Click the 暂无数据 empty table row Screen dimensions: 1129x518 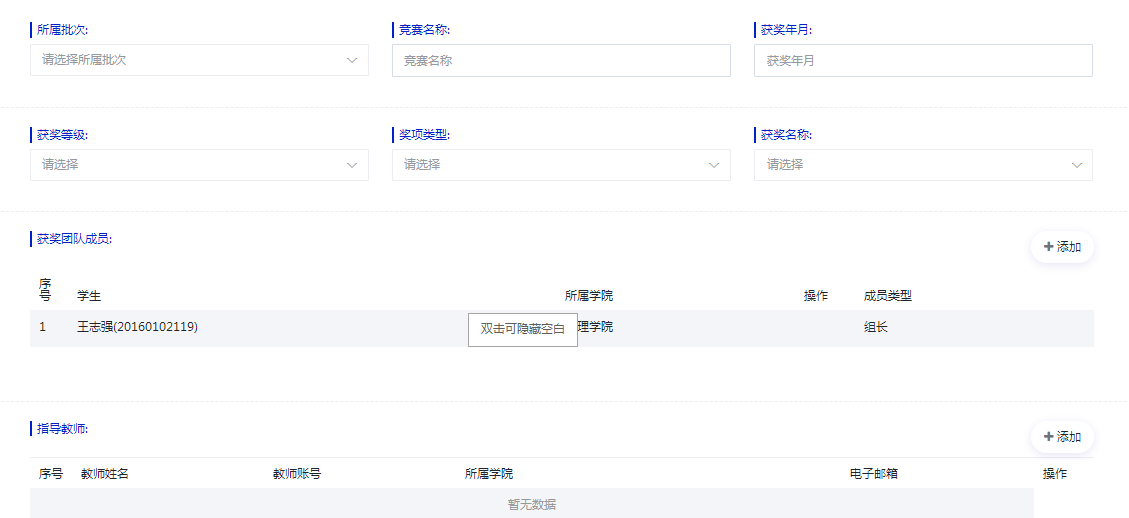click(531, 504)
